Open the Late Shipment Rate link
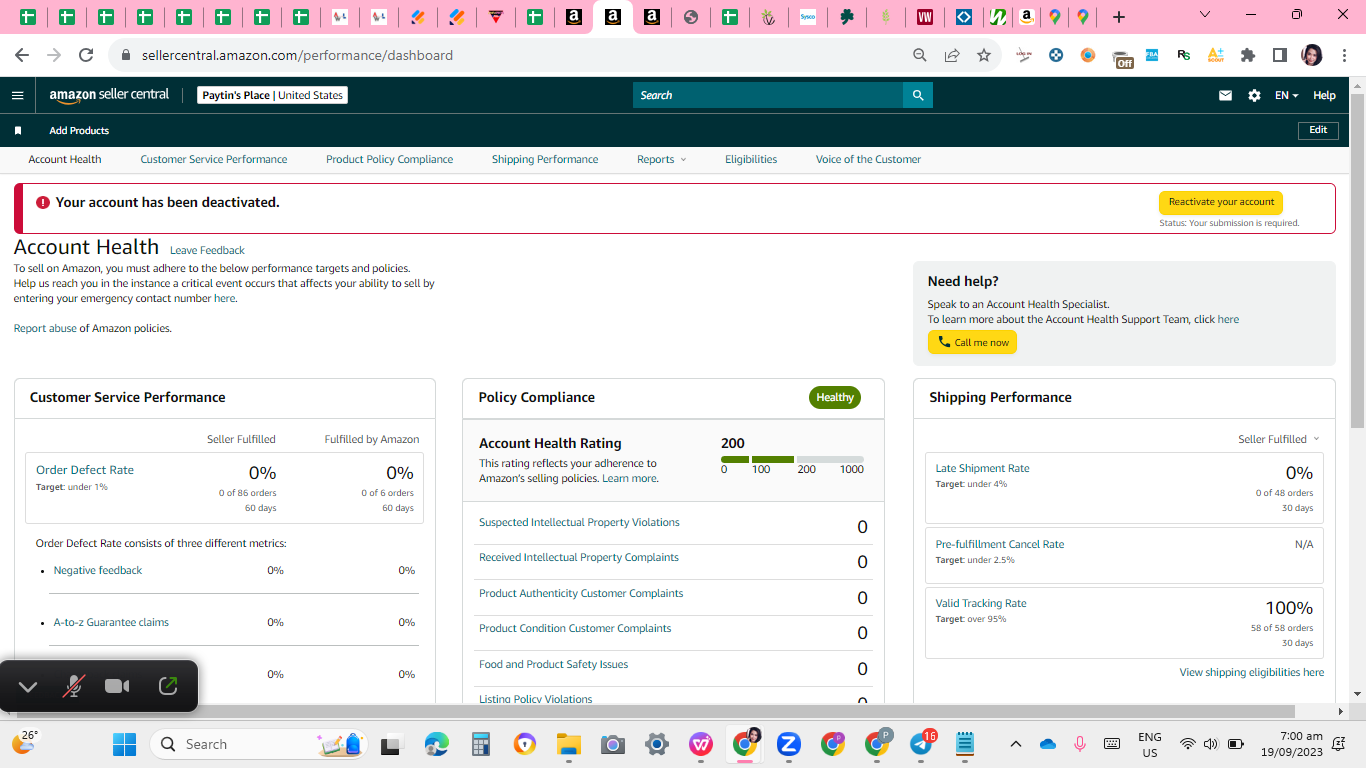Screen dimensions: 1366x768 pos(982,468)
